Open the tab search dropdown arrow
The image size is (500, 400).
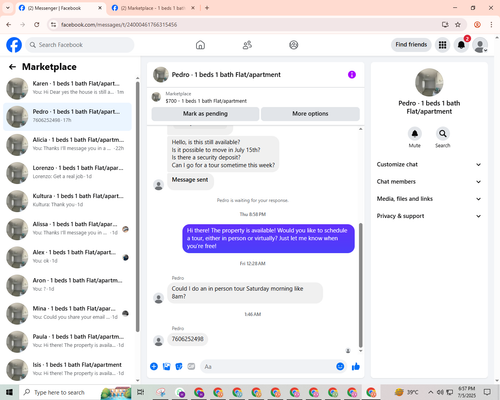[7, 8]
